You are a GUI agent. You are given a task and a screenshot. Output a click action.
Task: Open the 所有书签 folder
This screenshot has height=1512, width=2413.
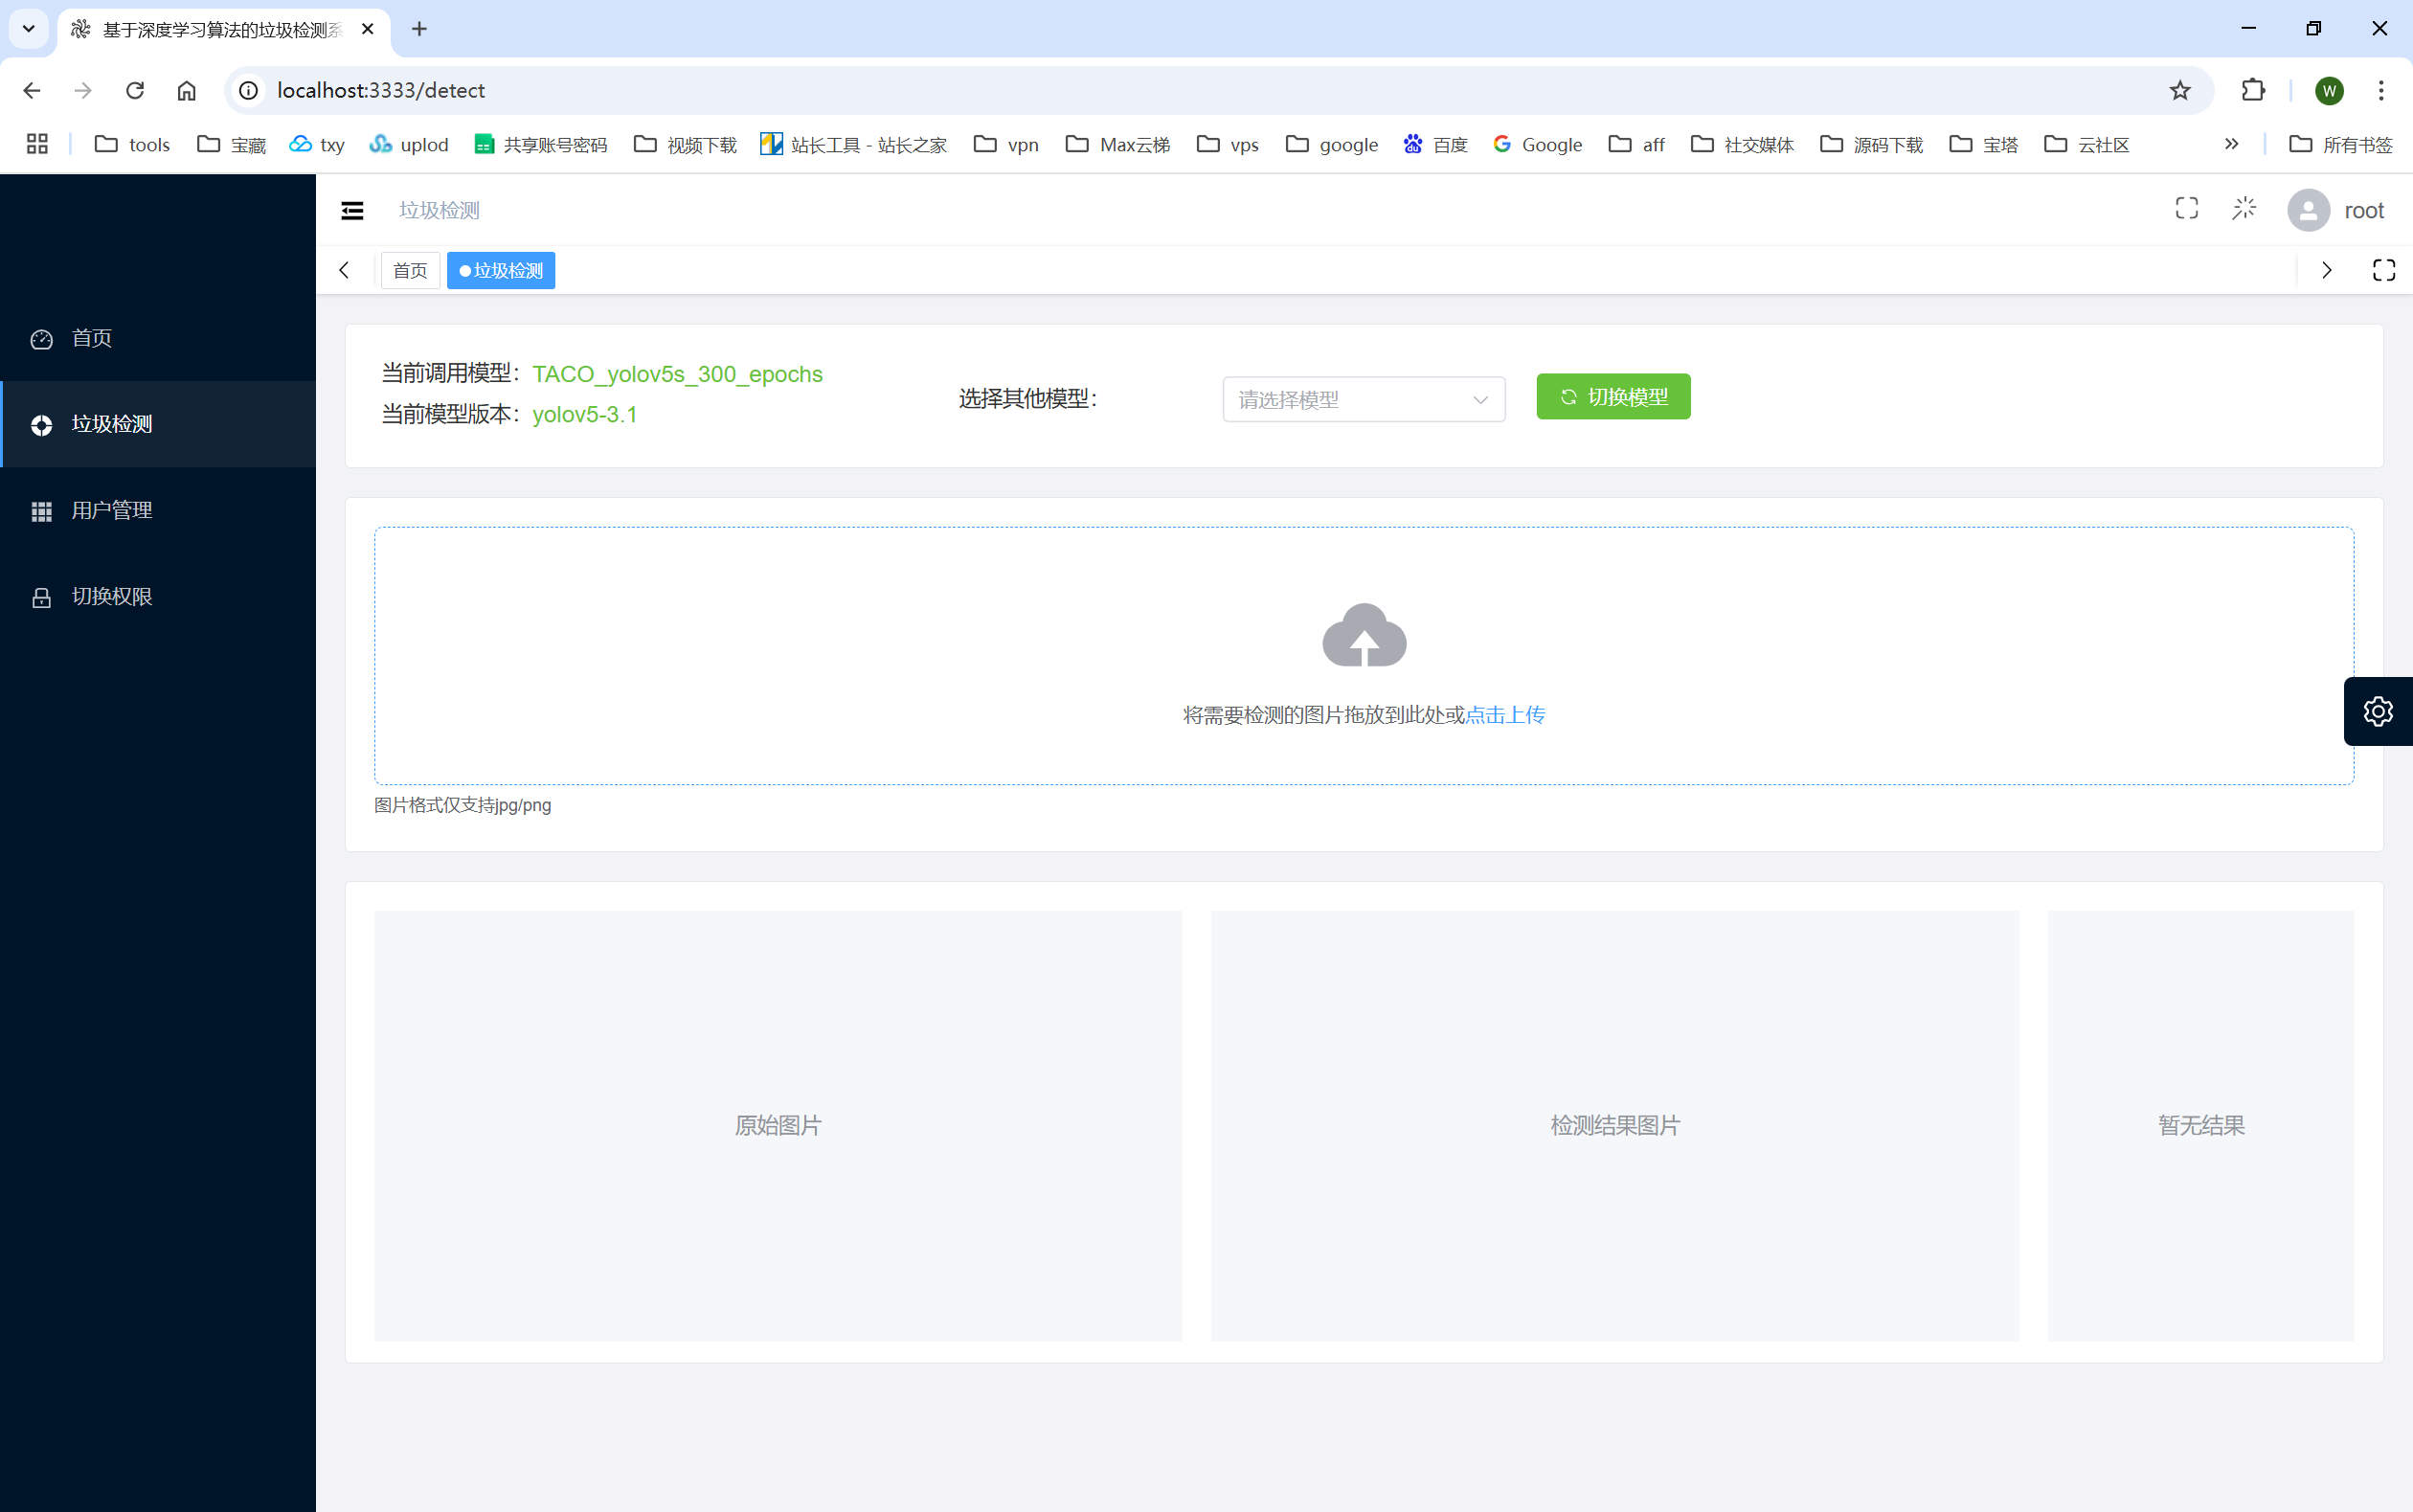(2340, 144)
